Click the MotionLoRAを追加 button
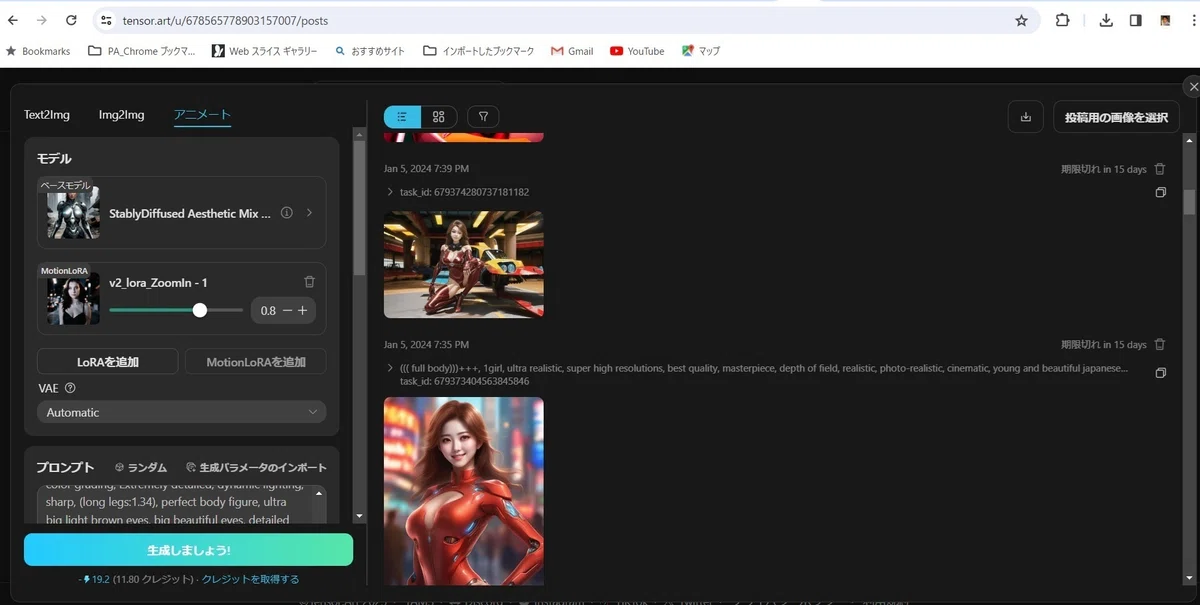The width and height of the screenshot is (1200, 605). pos(256,361)
